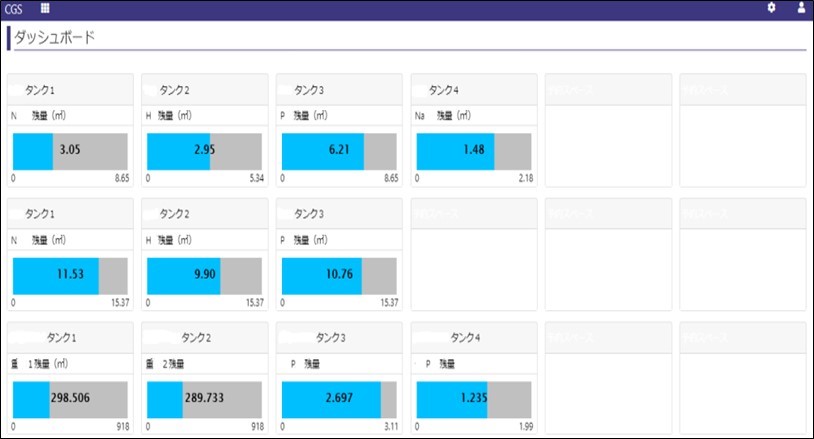814x439 pixels.
Task: Click the gauge showing 298.506
Action: (70, 399)
